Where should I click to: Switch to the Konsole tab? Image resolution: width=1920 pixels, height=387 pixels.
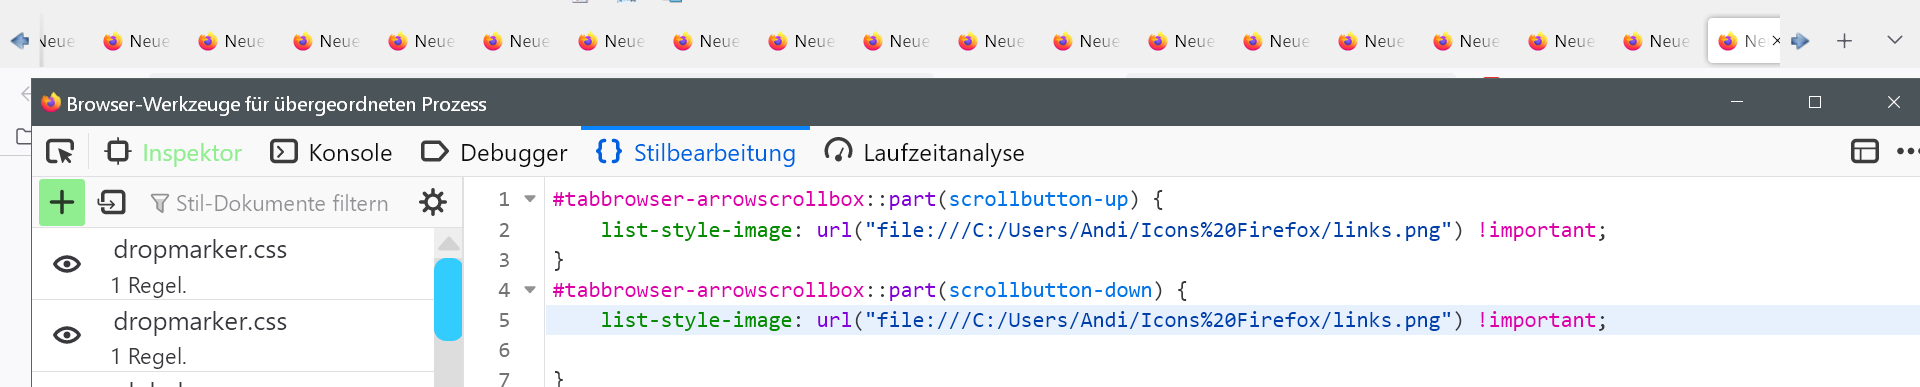click(331, 152)
